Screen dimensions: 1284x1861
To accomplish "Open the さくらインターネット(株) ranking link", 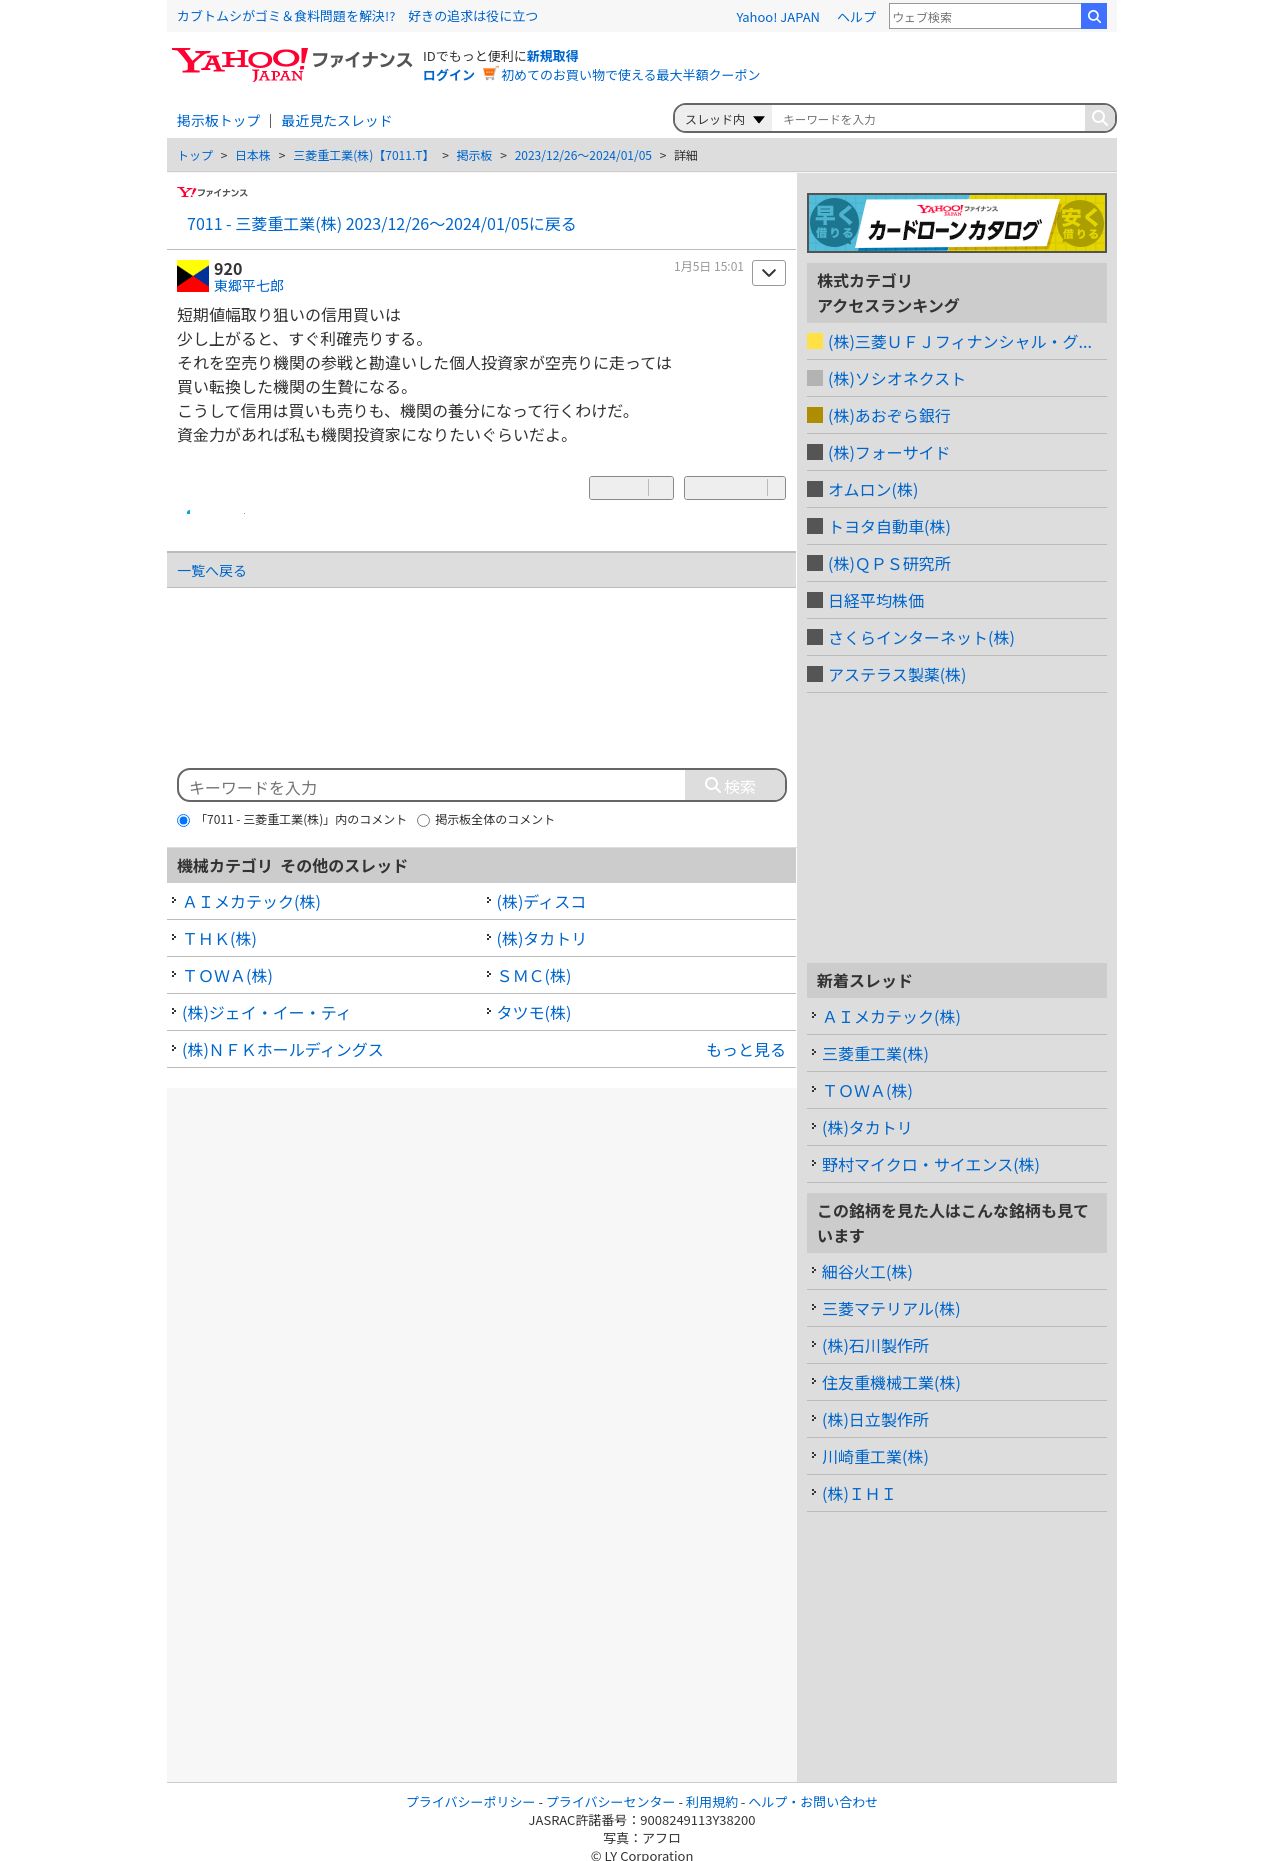I will [x=921, y=638].
